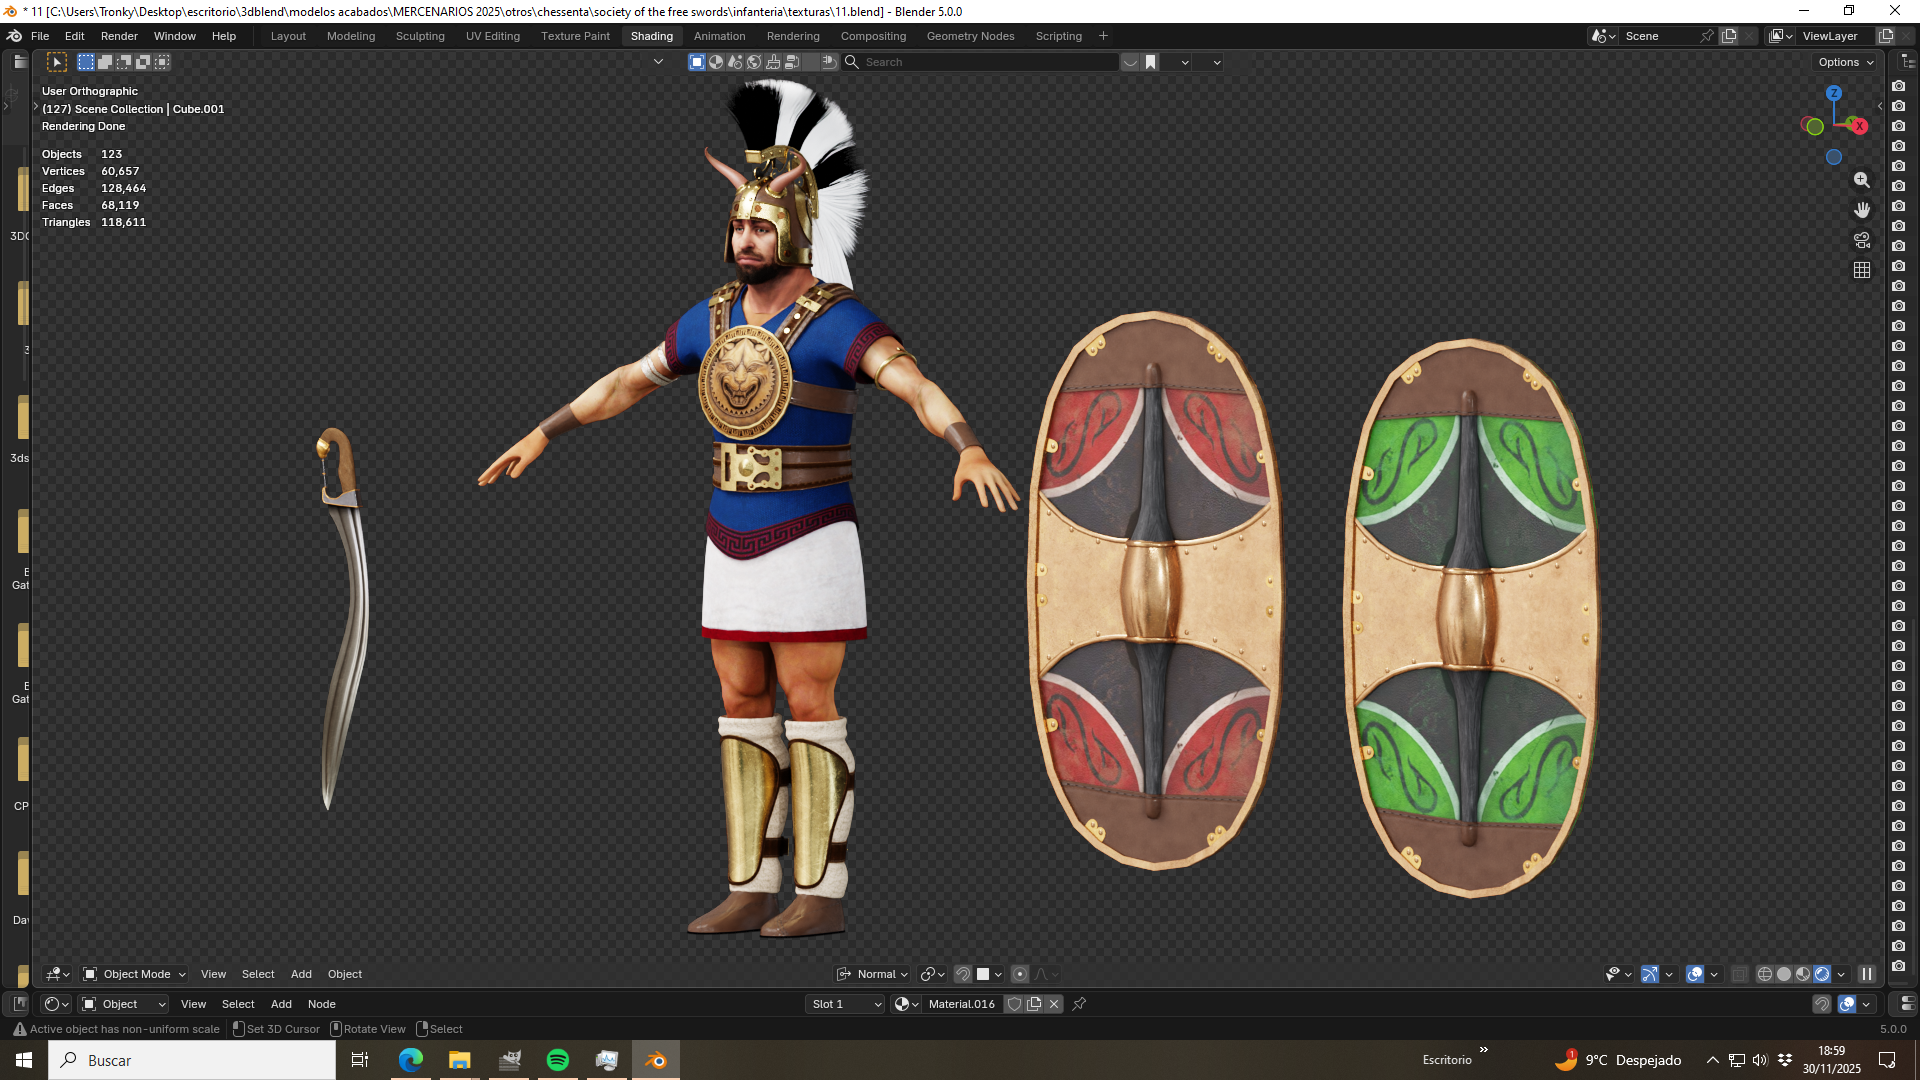Switch to orthographic grid view icon
Viewport: 1920px width, 1080px height.
click(1861, 270)
